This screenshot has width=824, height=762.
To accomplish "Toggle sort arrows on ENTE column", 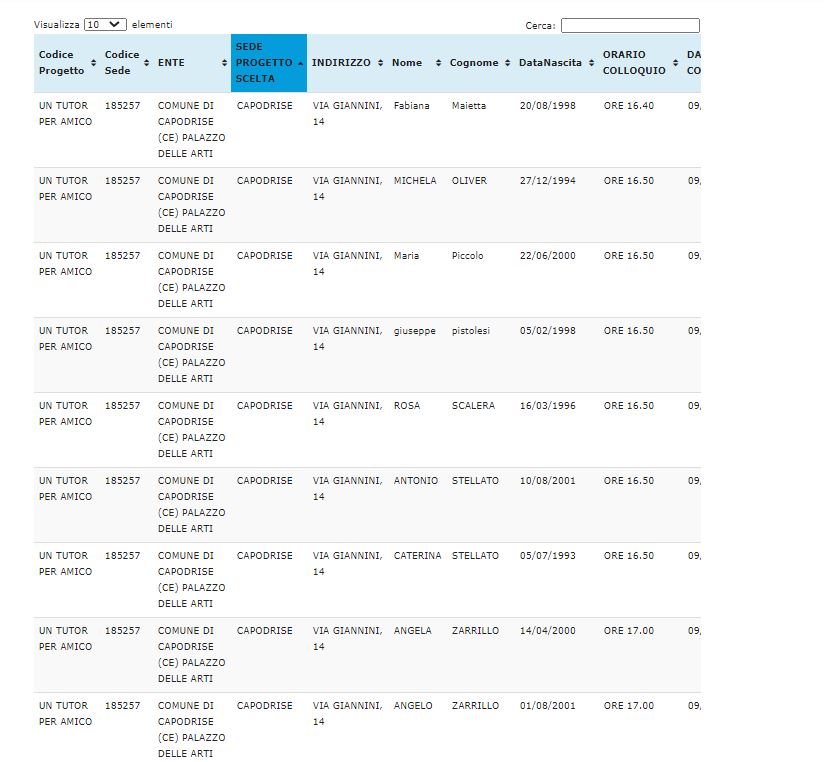I will point(224,63).
